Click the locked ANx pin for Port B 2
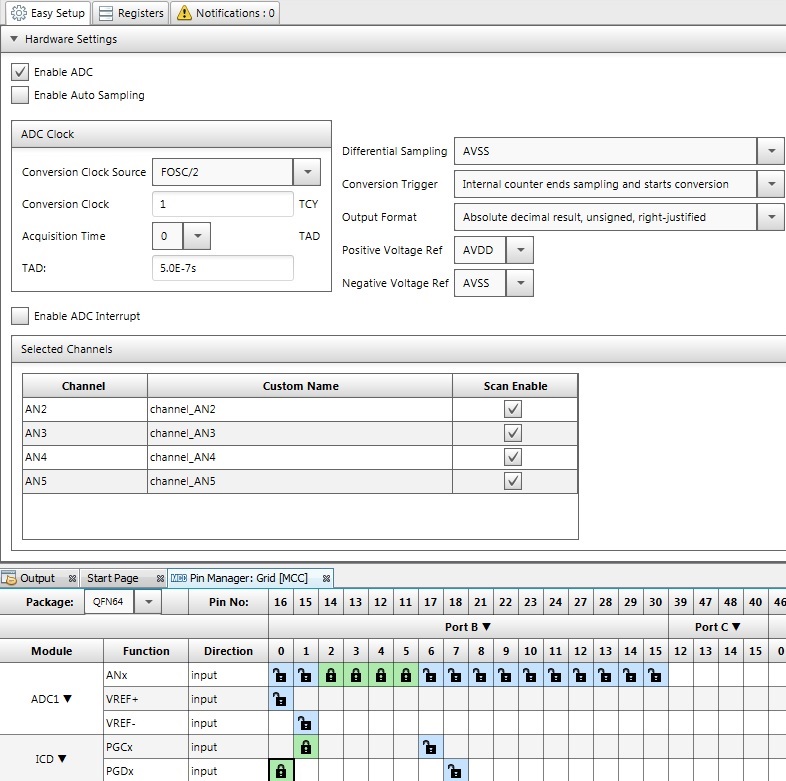Image resolution: width=786 pixels, height=781 pixels. (330, 675)
